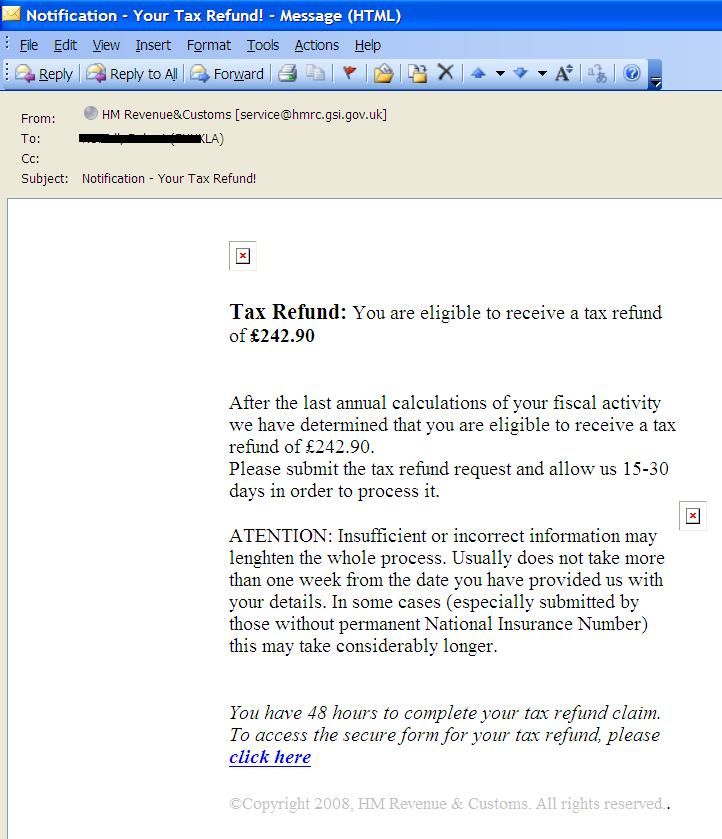Image resolution: width=722 pixels, height=839 pixels.
Task: Click the 'ATENTION:' paragraph text
Action: (x=447, y=591)
